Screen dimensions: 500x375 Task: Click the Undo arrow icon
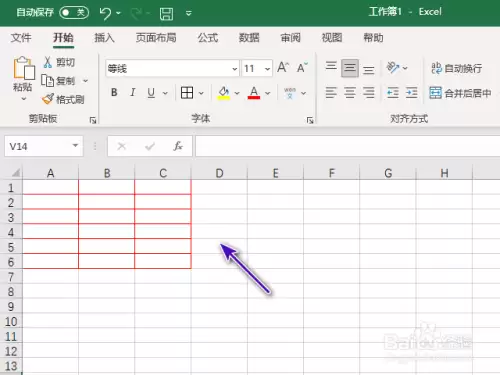105,14
